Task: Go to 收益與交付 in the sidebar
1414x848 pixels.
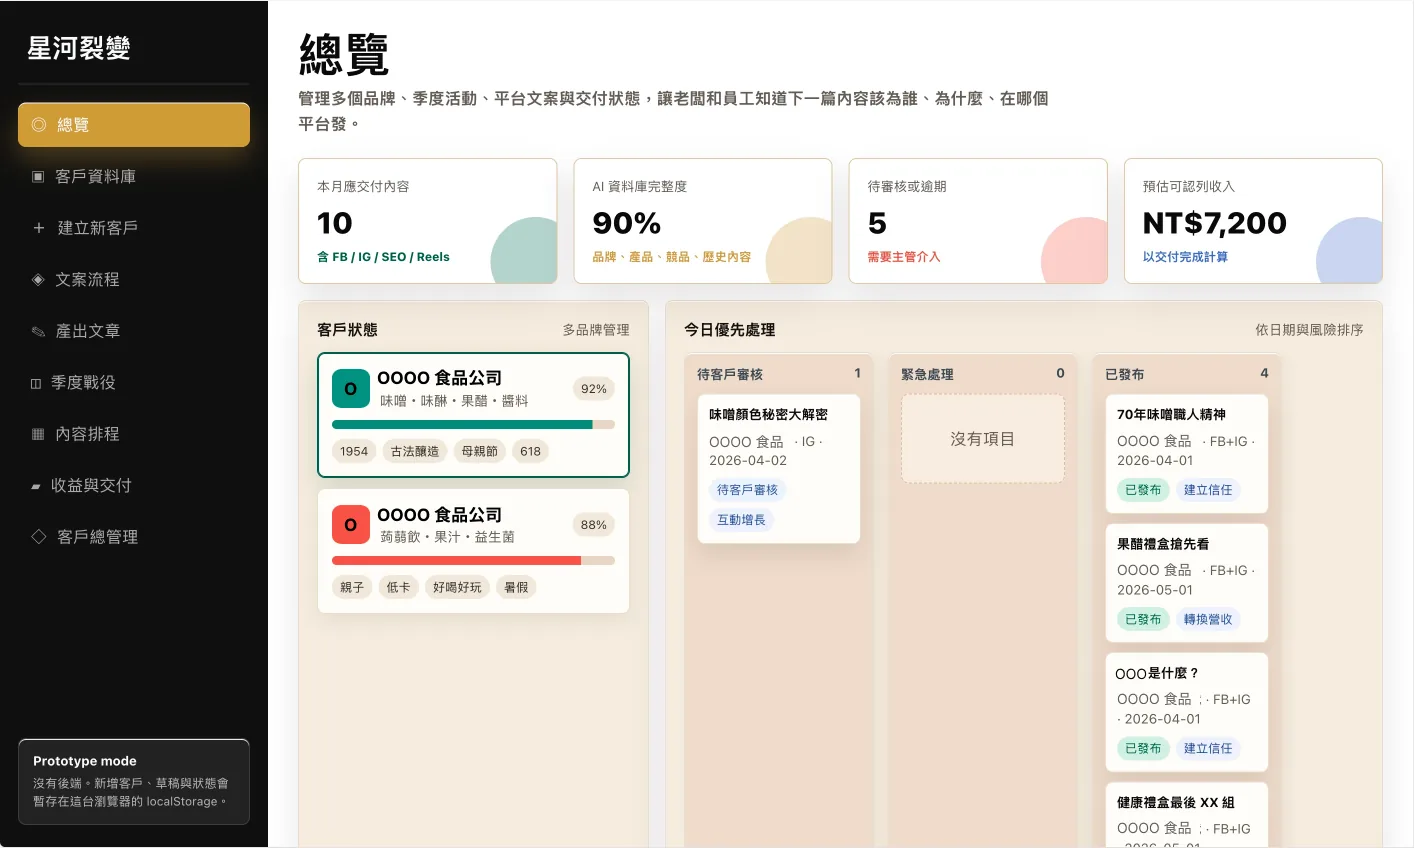Action: (134, 486)
